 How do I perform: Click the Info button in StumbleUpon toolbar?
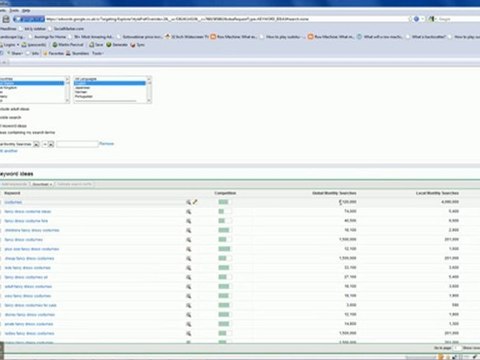tap(33, 53)
